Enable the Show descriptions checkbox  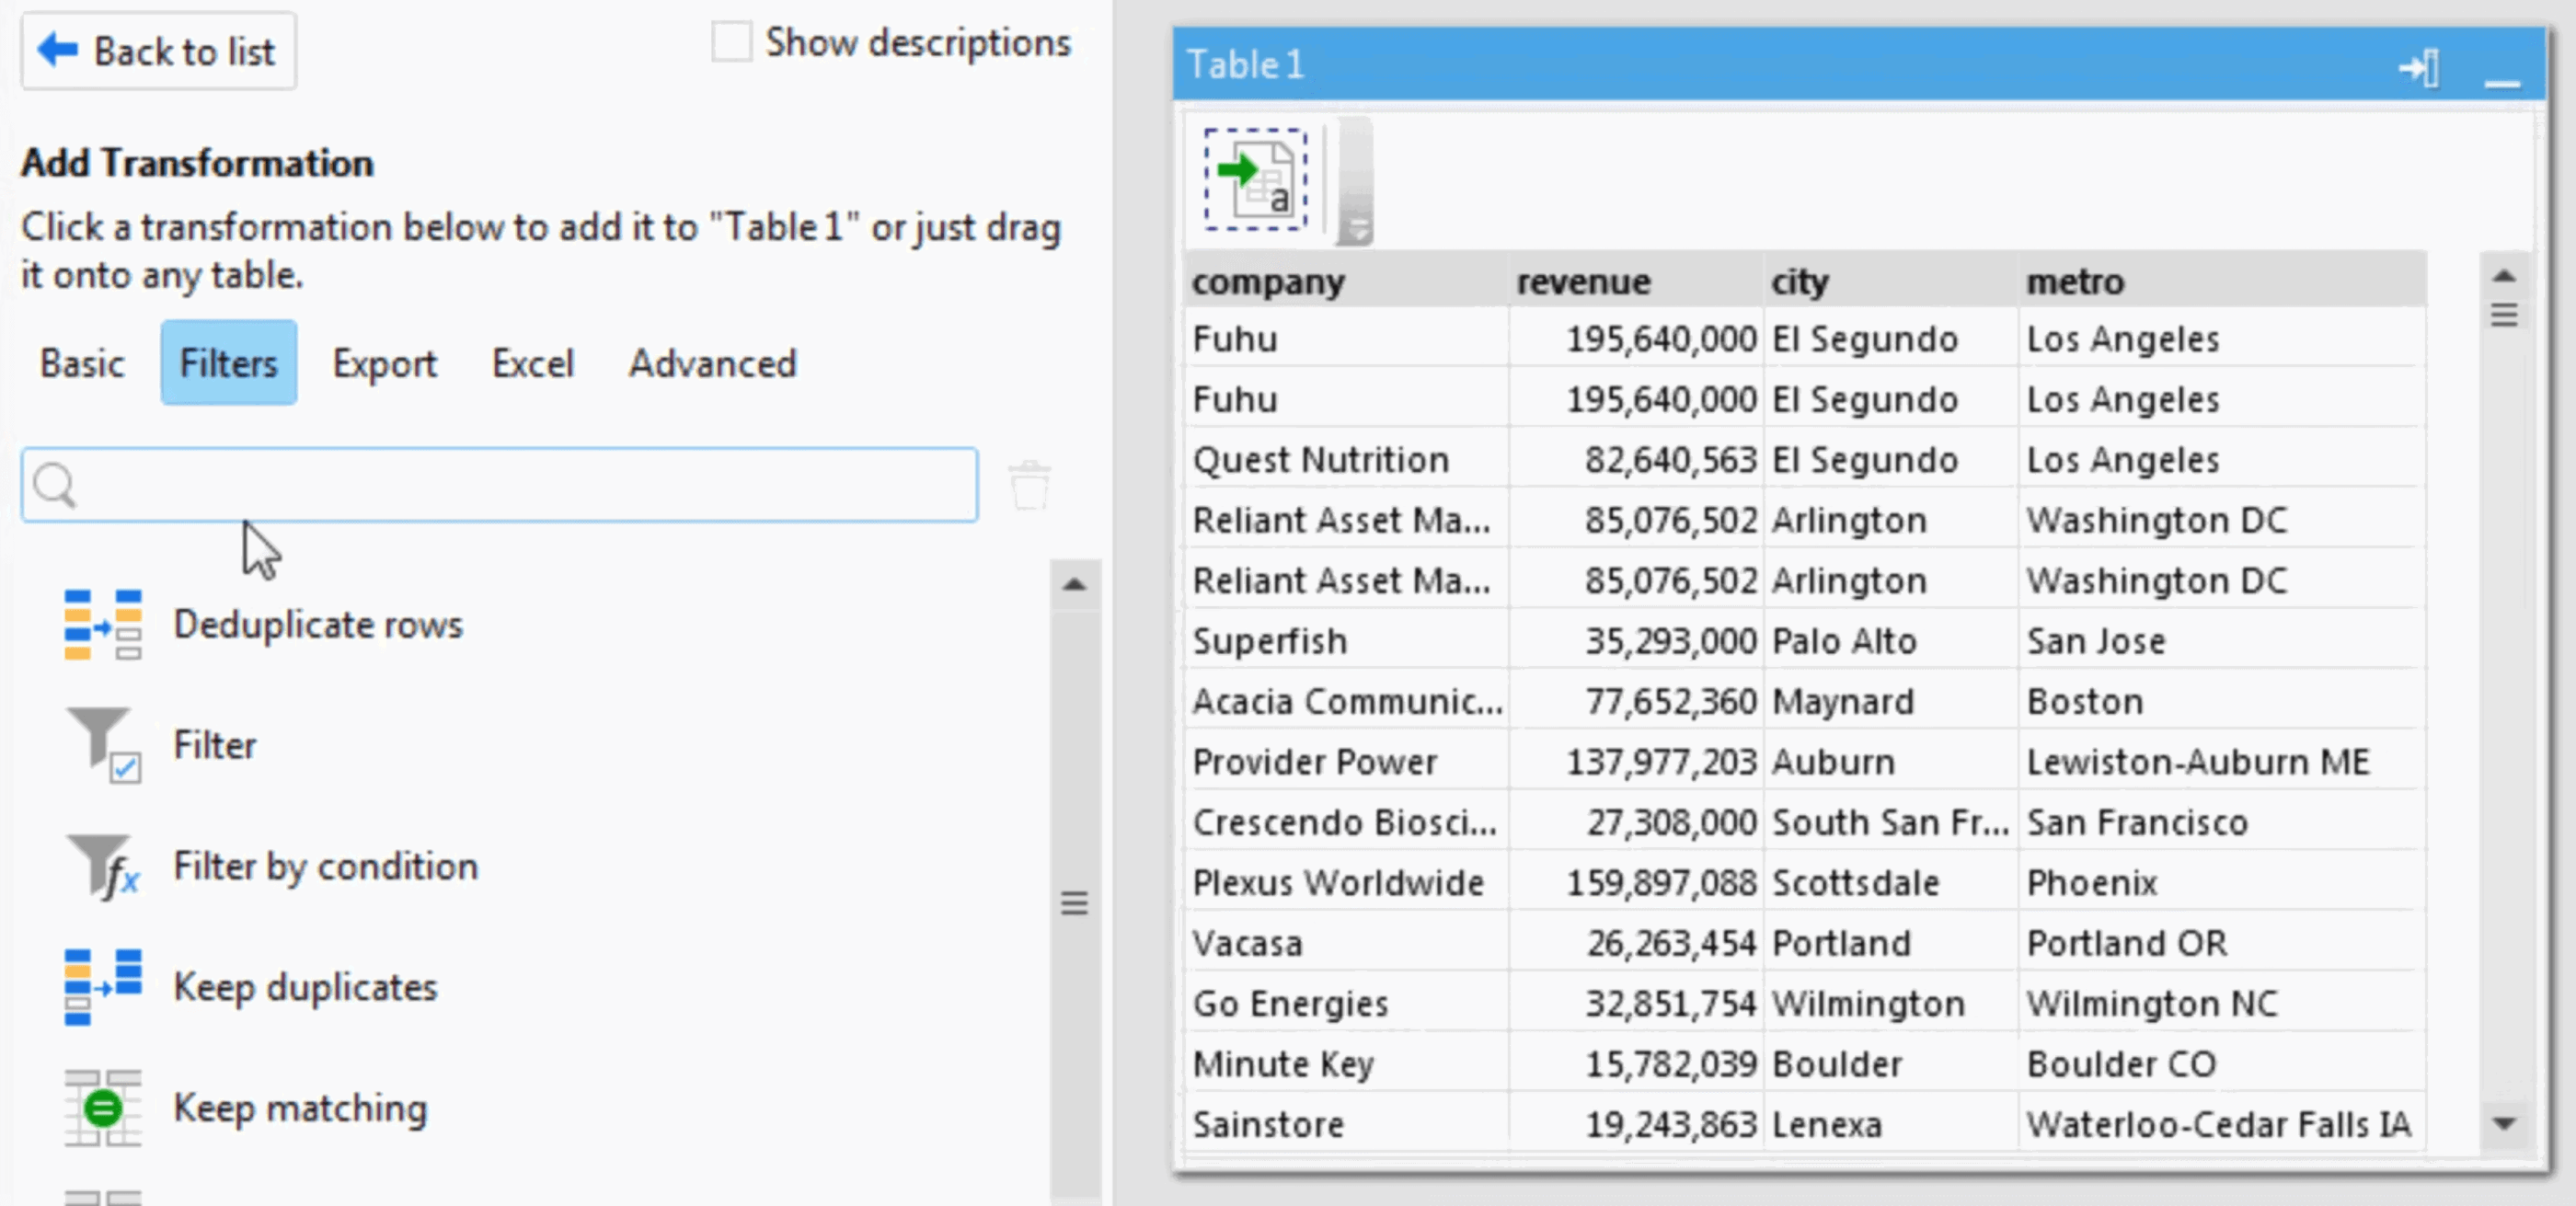coord(731,41)
